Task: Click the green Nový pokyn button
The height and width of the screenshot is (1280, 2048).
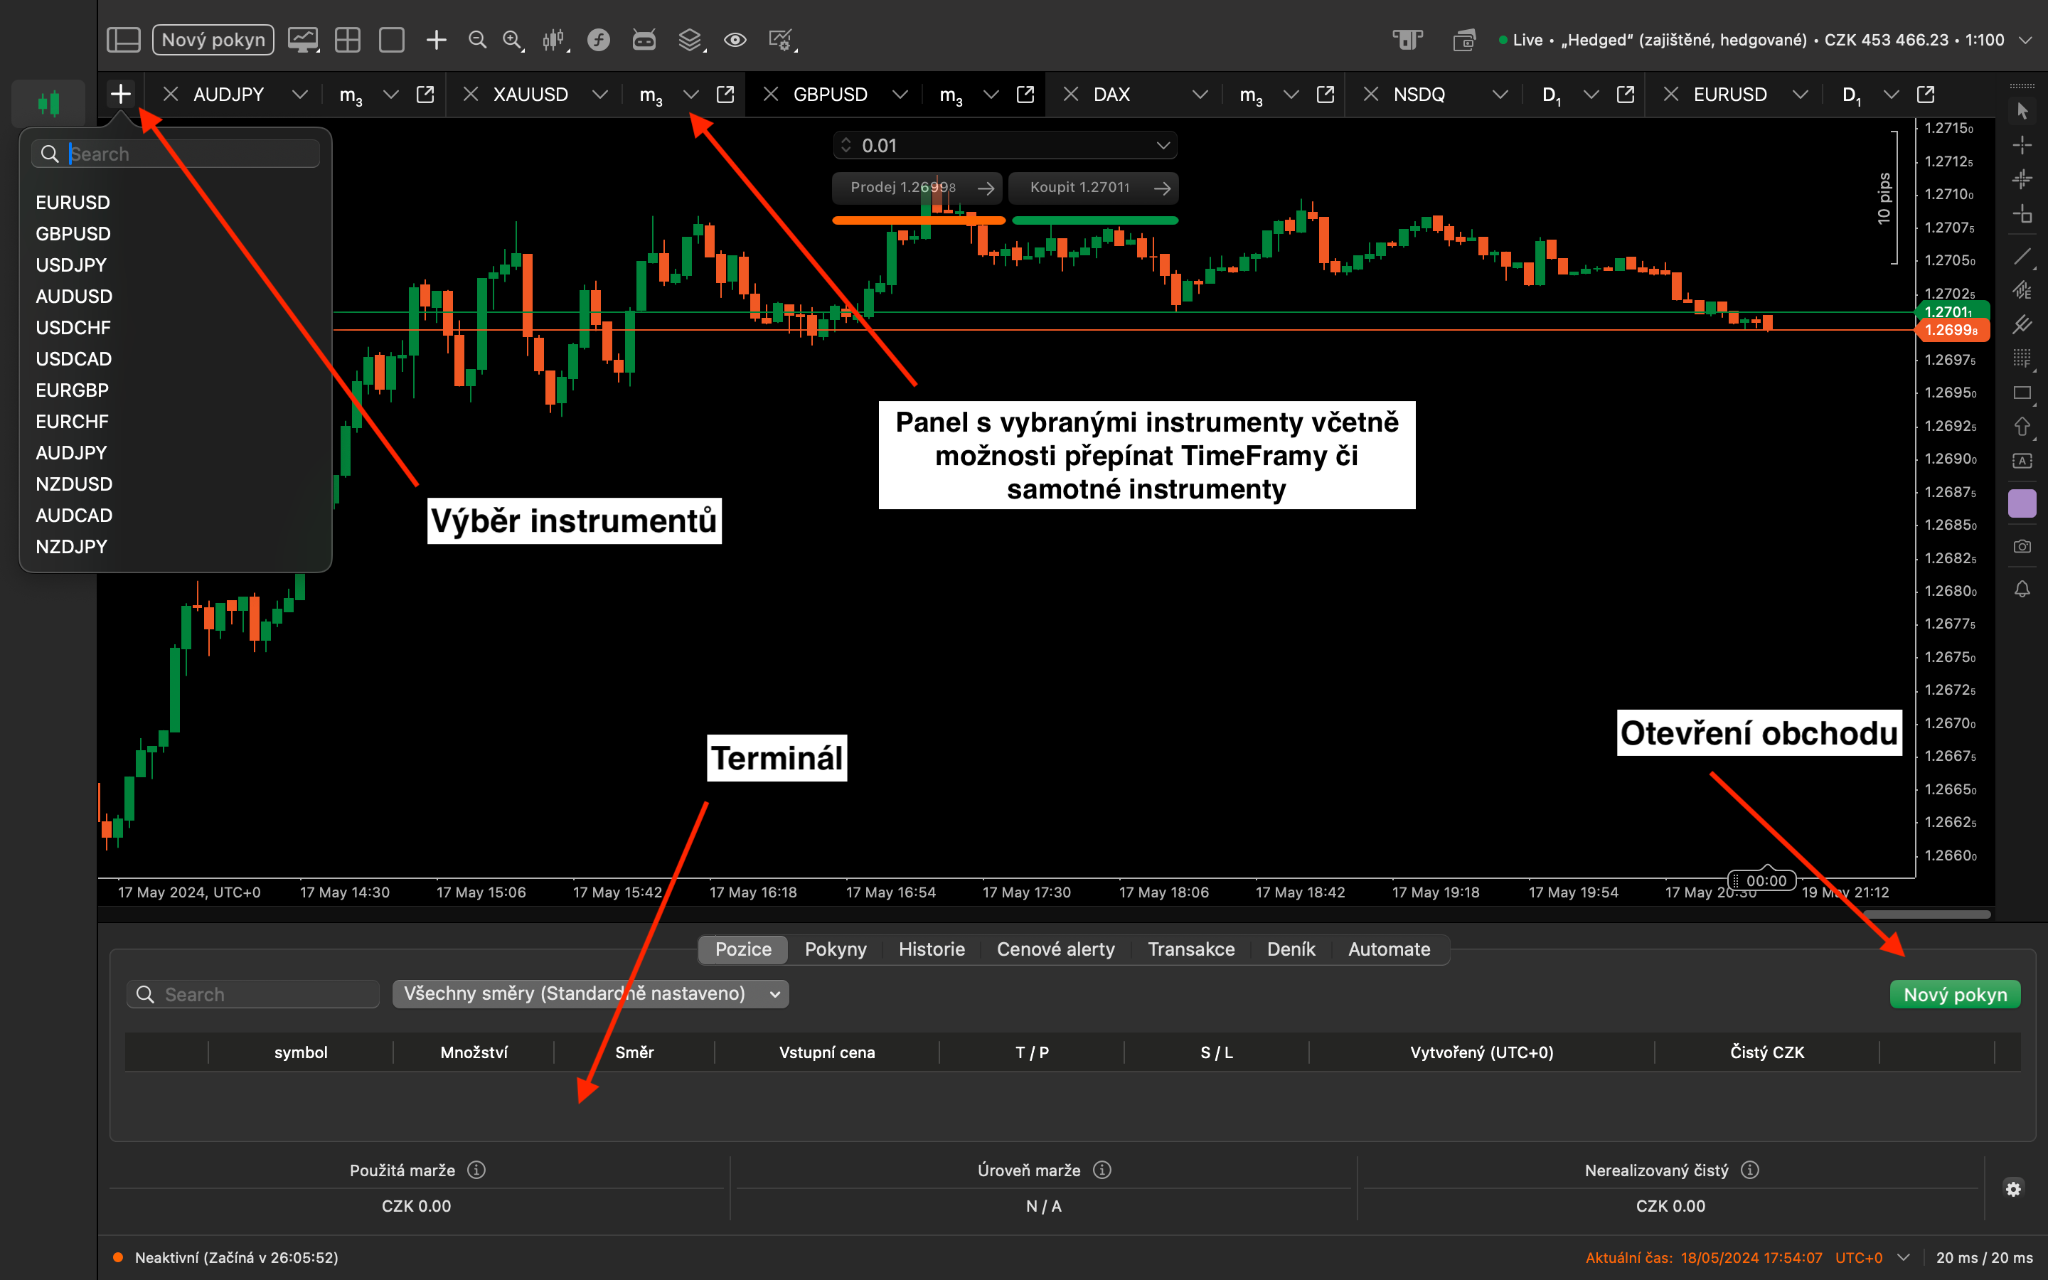Action: pos(1955,994)
